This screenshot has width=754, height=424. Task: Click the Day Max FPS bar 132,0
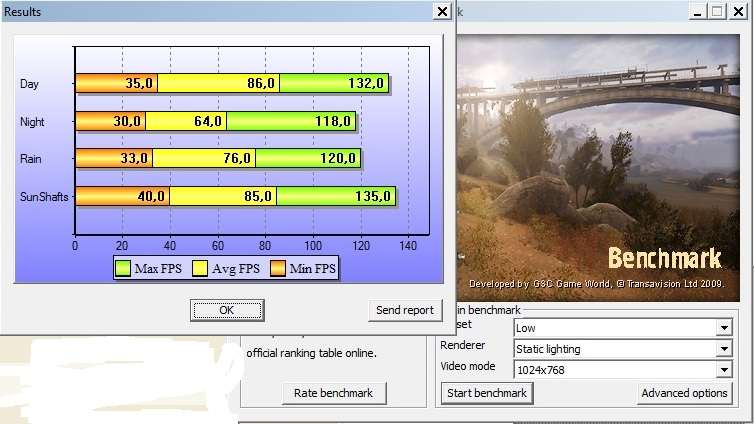334,83
